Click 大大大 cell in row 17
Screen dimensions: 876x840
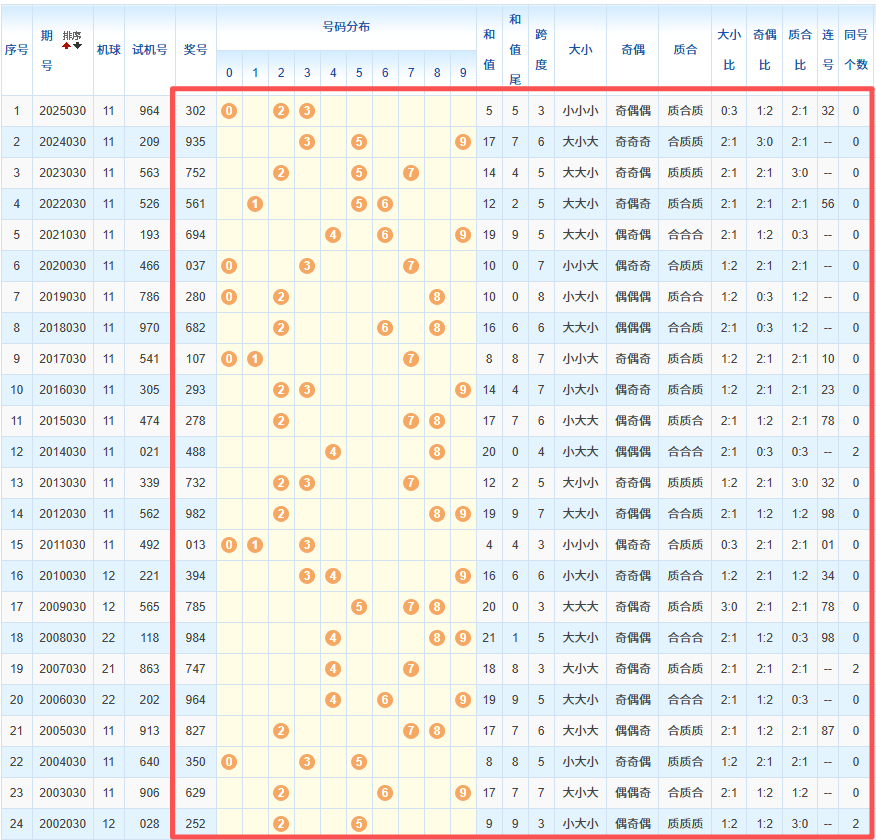tap(580, 607)
